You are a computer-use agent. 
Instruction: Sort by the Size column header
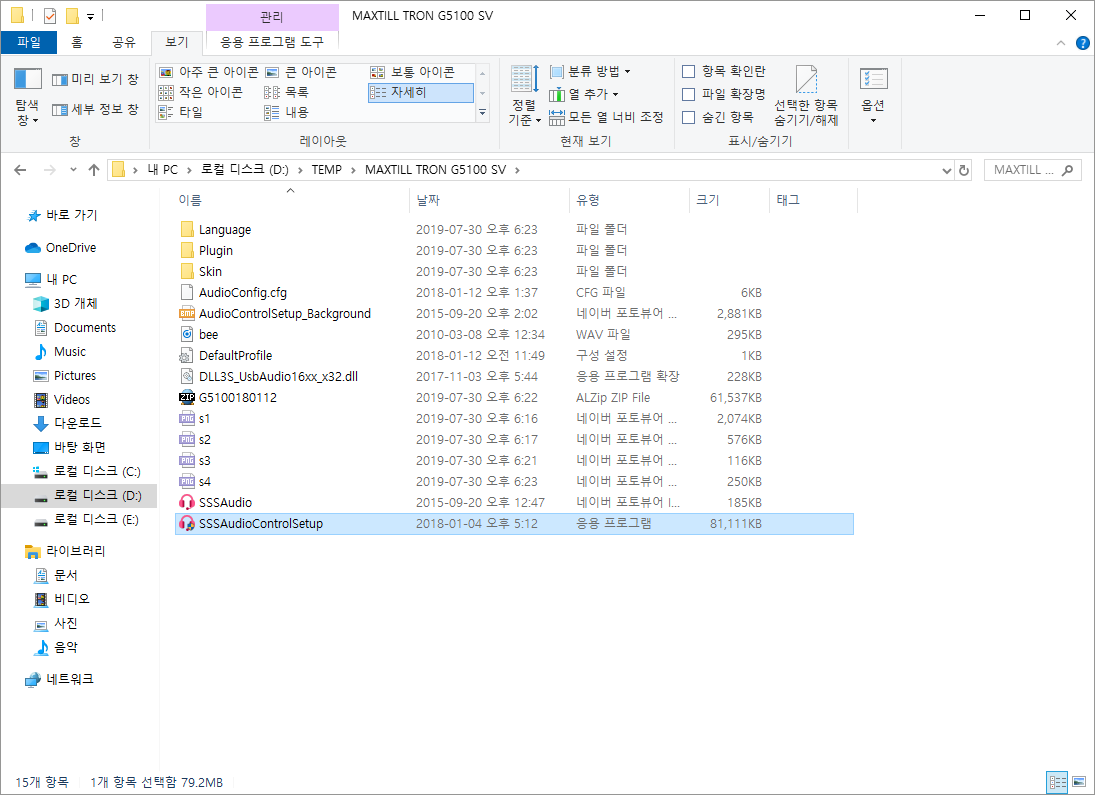[729, 200]
